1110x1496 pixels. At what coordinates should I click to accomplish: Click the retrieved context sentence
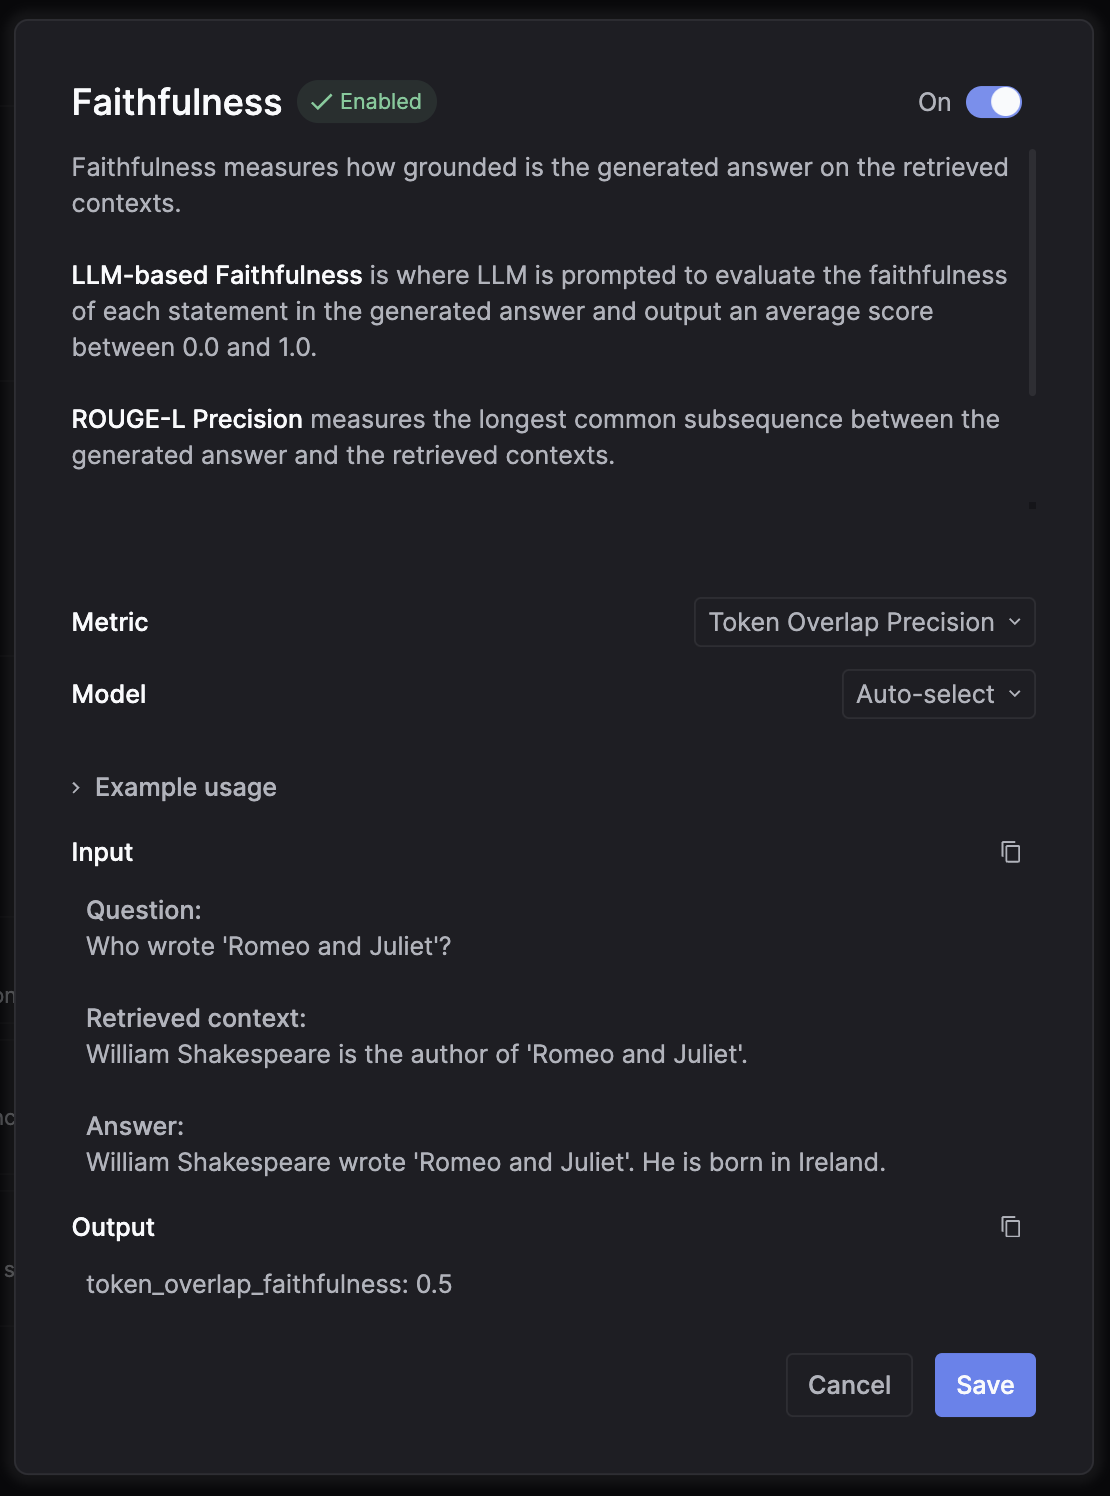pos(416,1054)
